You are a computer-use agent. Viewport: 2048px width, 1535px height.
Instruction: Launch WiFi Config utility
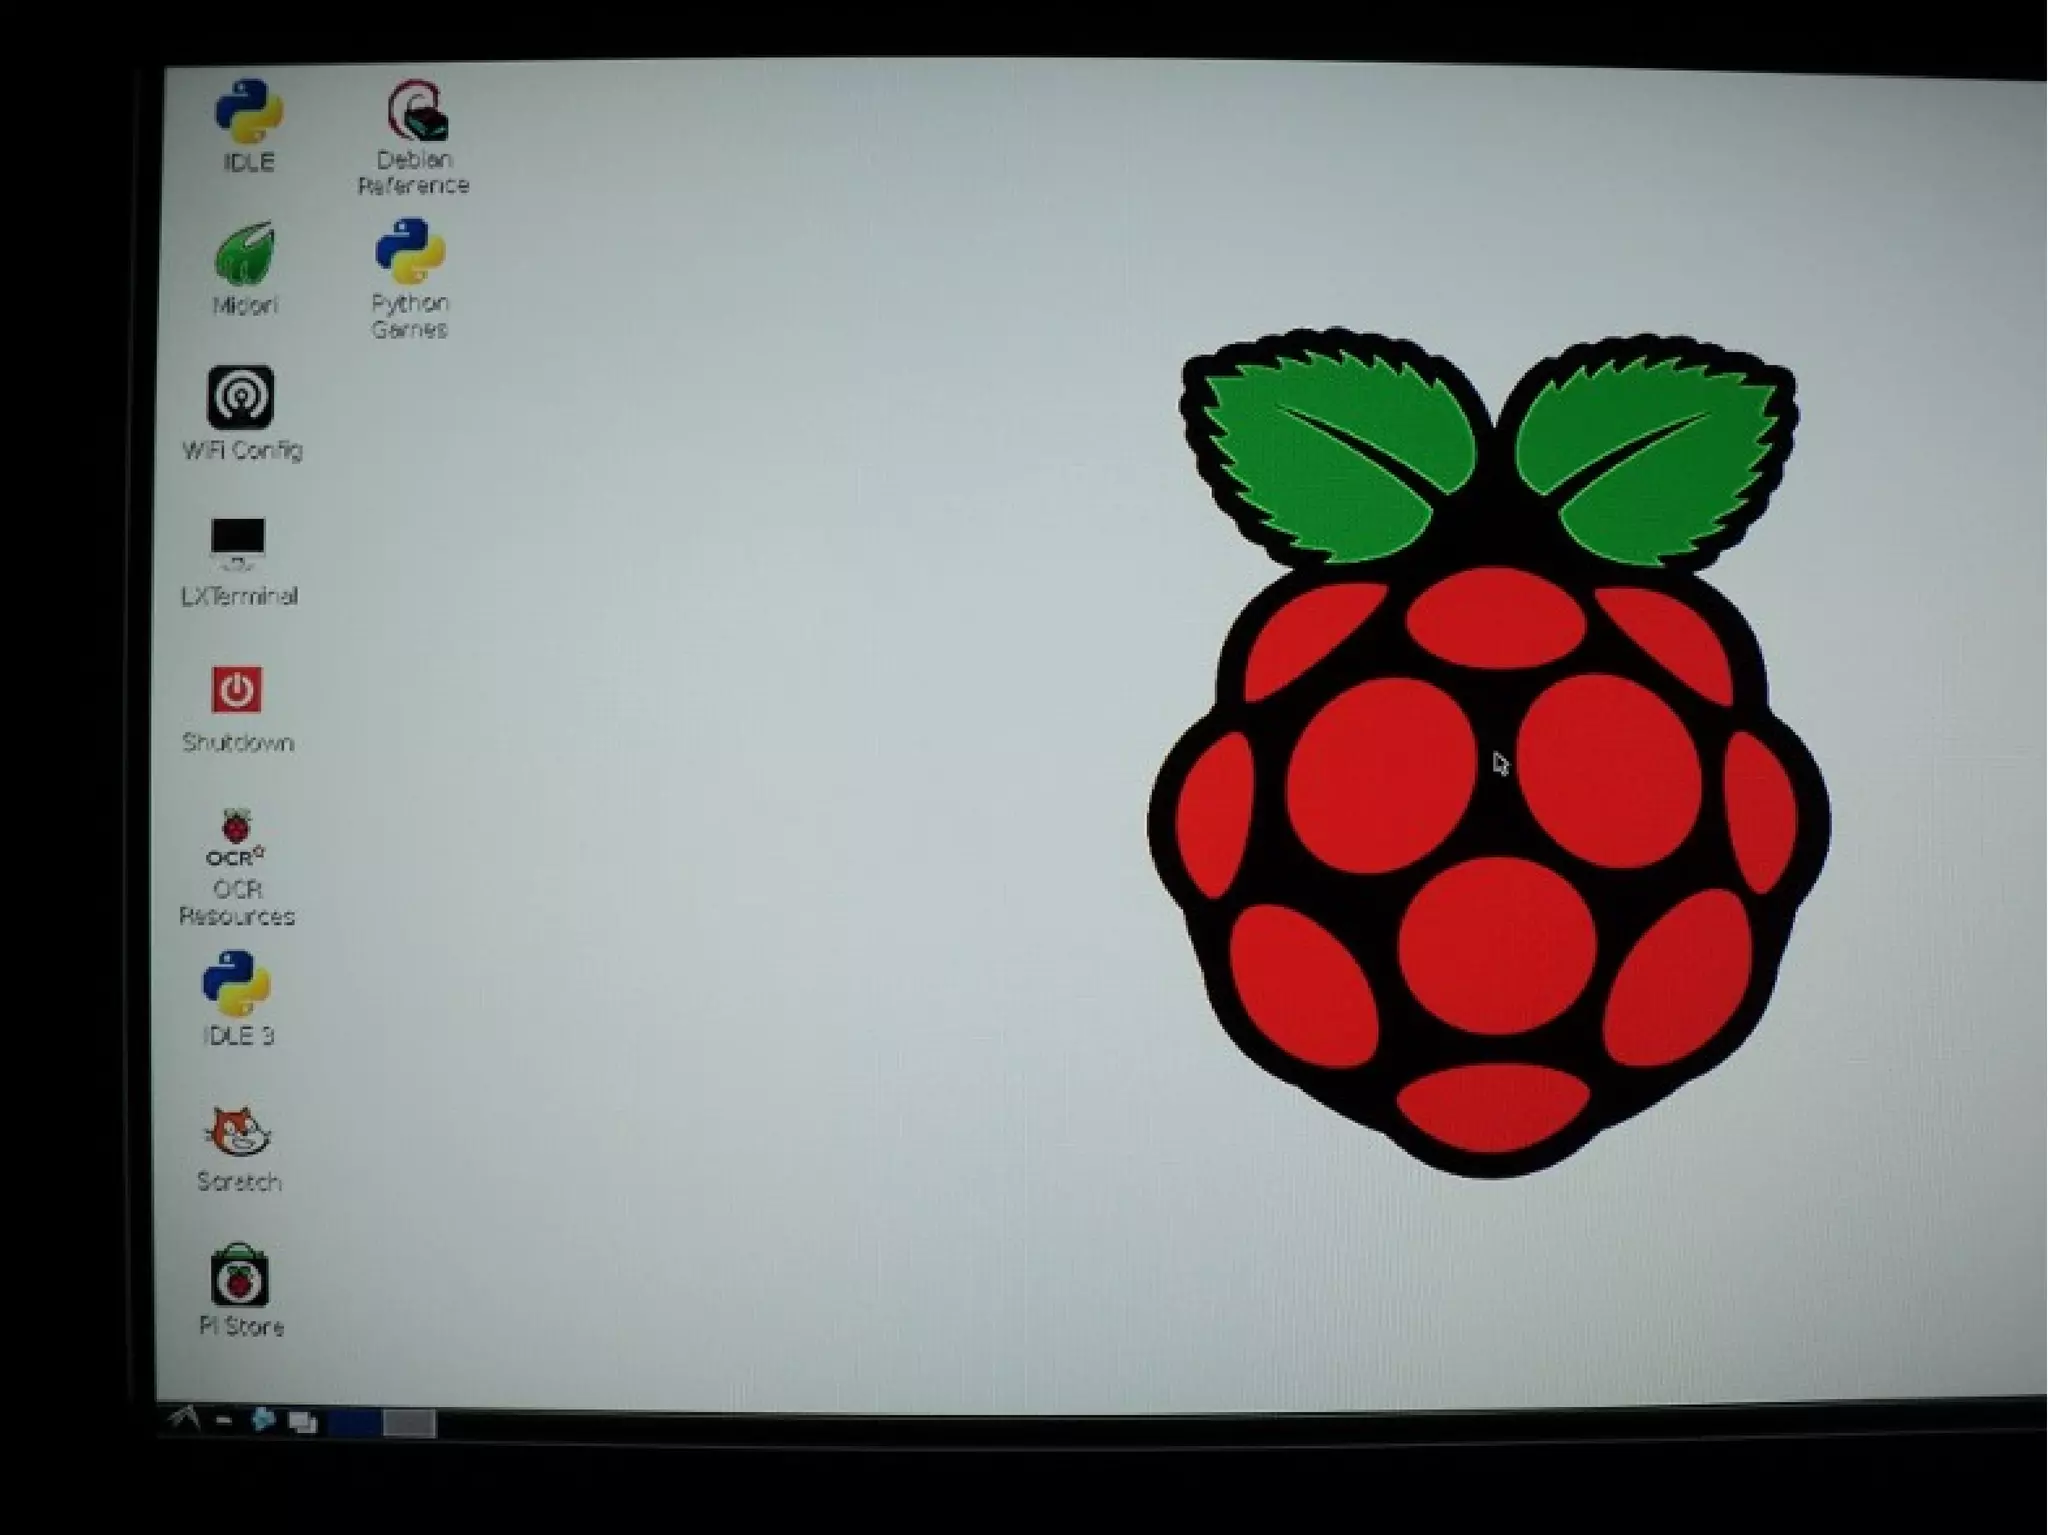241,398
